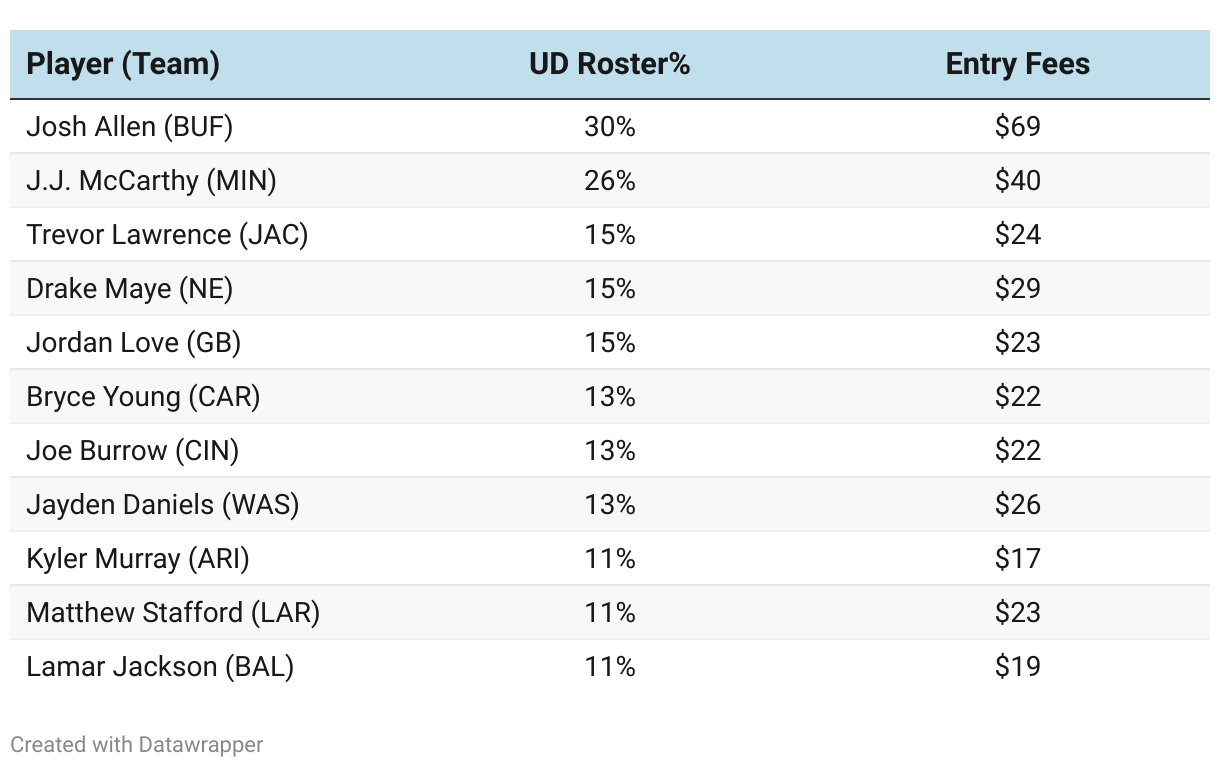Select J.J. McCarthy (MIN) player cell
This screenshot has width=1220, height=768.
[151, 181]
